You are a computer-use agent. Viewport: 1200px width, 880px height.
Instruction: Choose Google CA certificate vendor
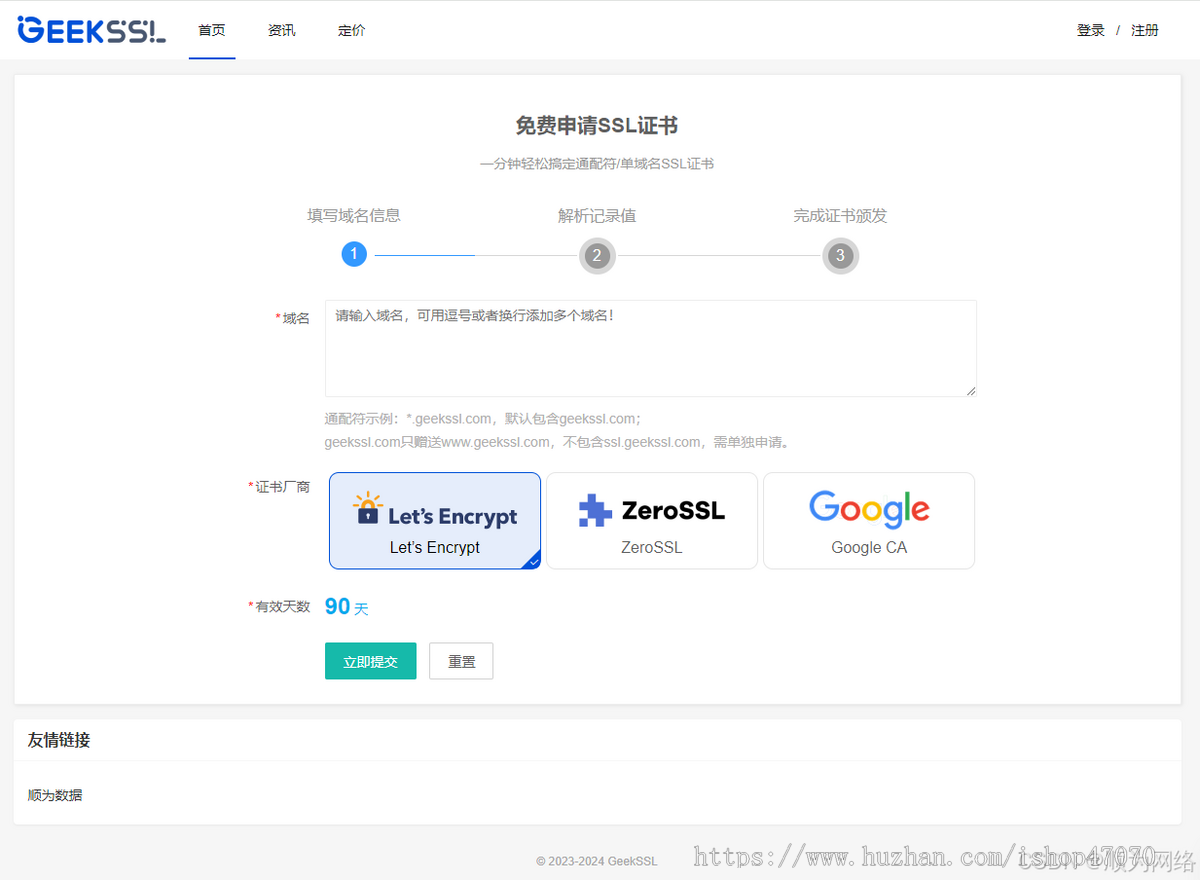coord(869,521)
